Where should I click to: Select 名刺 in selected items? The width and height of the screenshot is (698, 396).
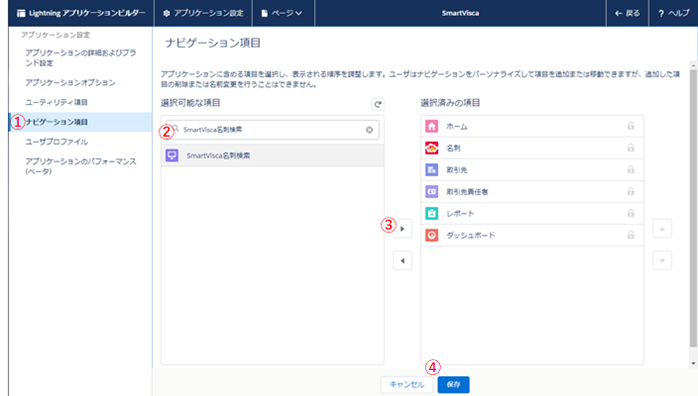tap(532, 148)
